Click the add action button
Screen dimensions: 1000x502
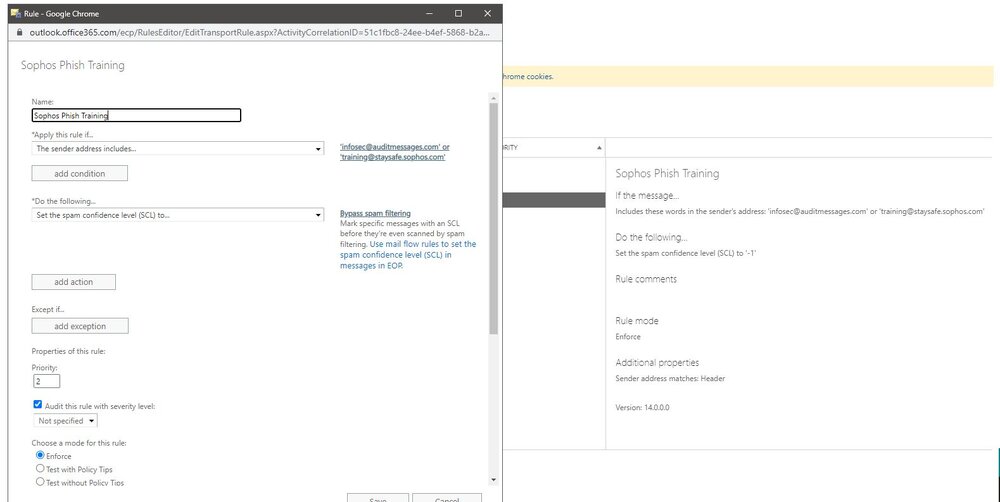point(73,282)
